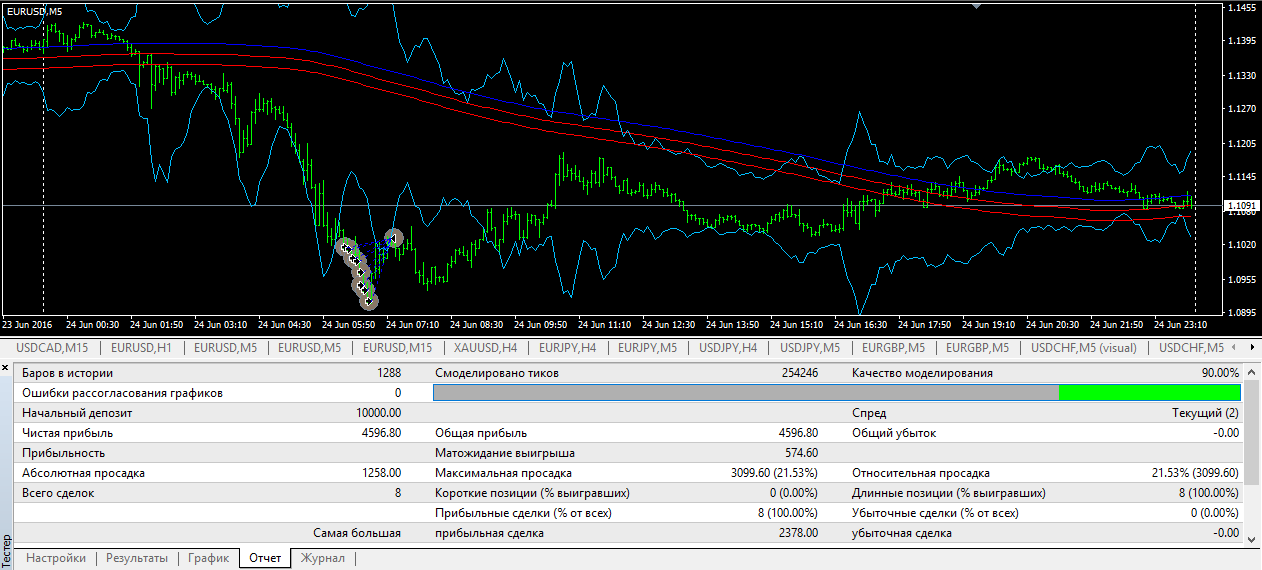Open the EURJPY,H4 chart tab
This screenshot has height=570, width=1262.
coord(567,348)
